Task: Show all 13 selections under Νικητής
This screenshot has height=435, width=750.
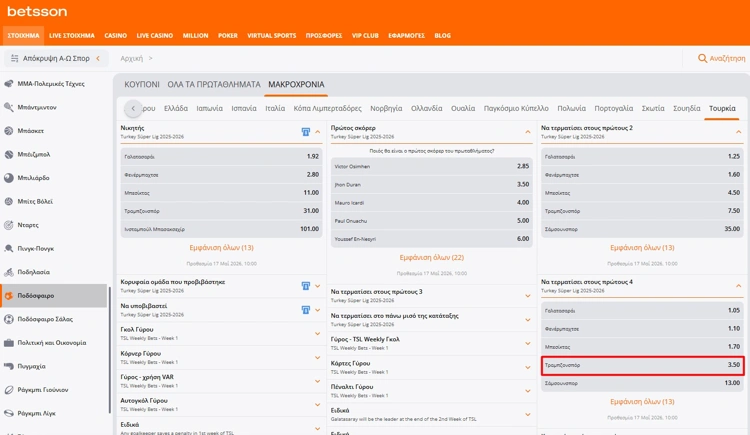Action: coord(221,247)
